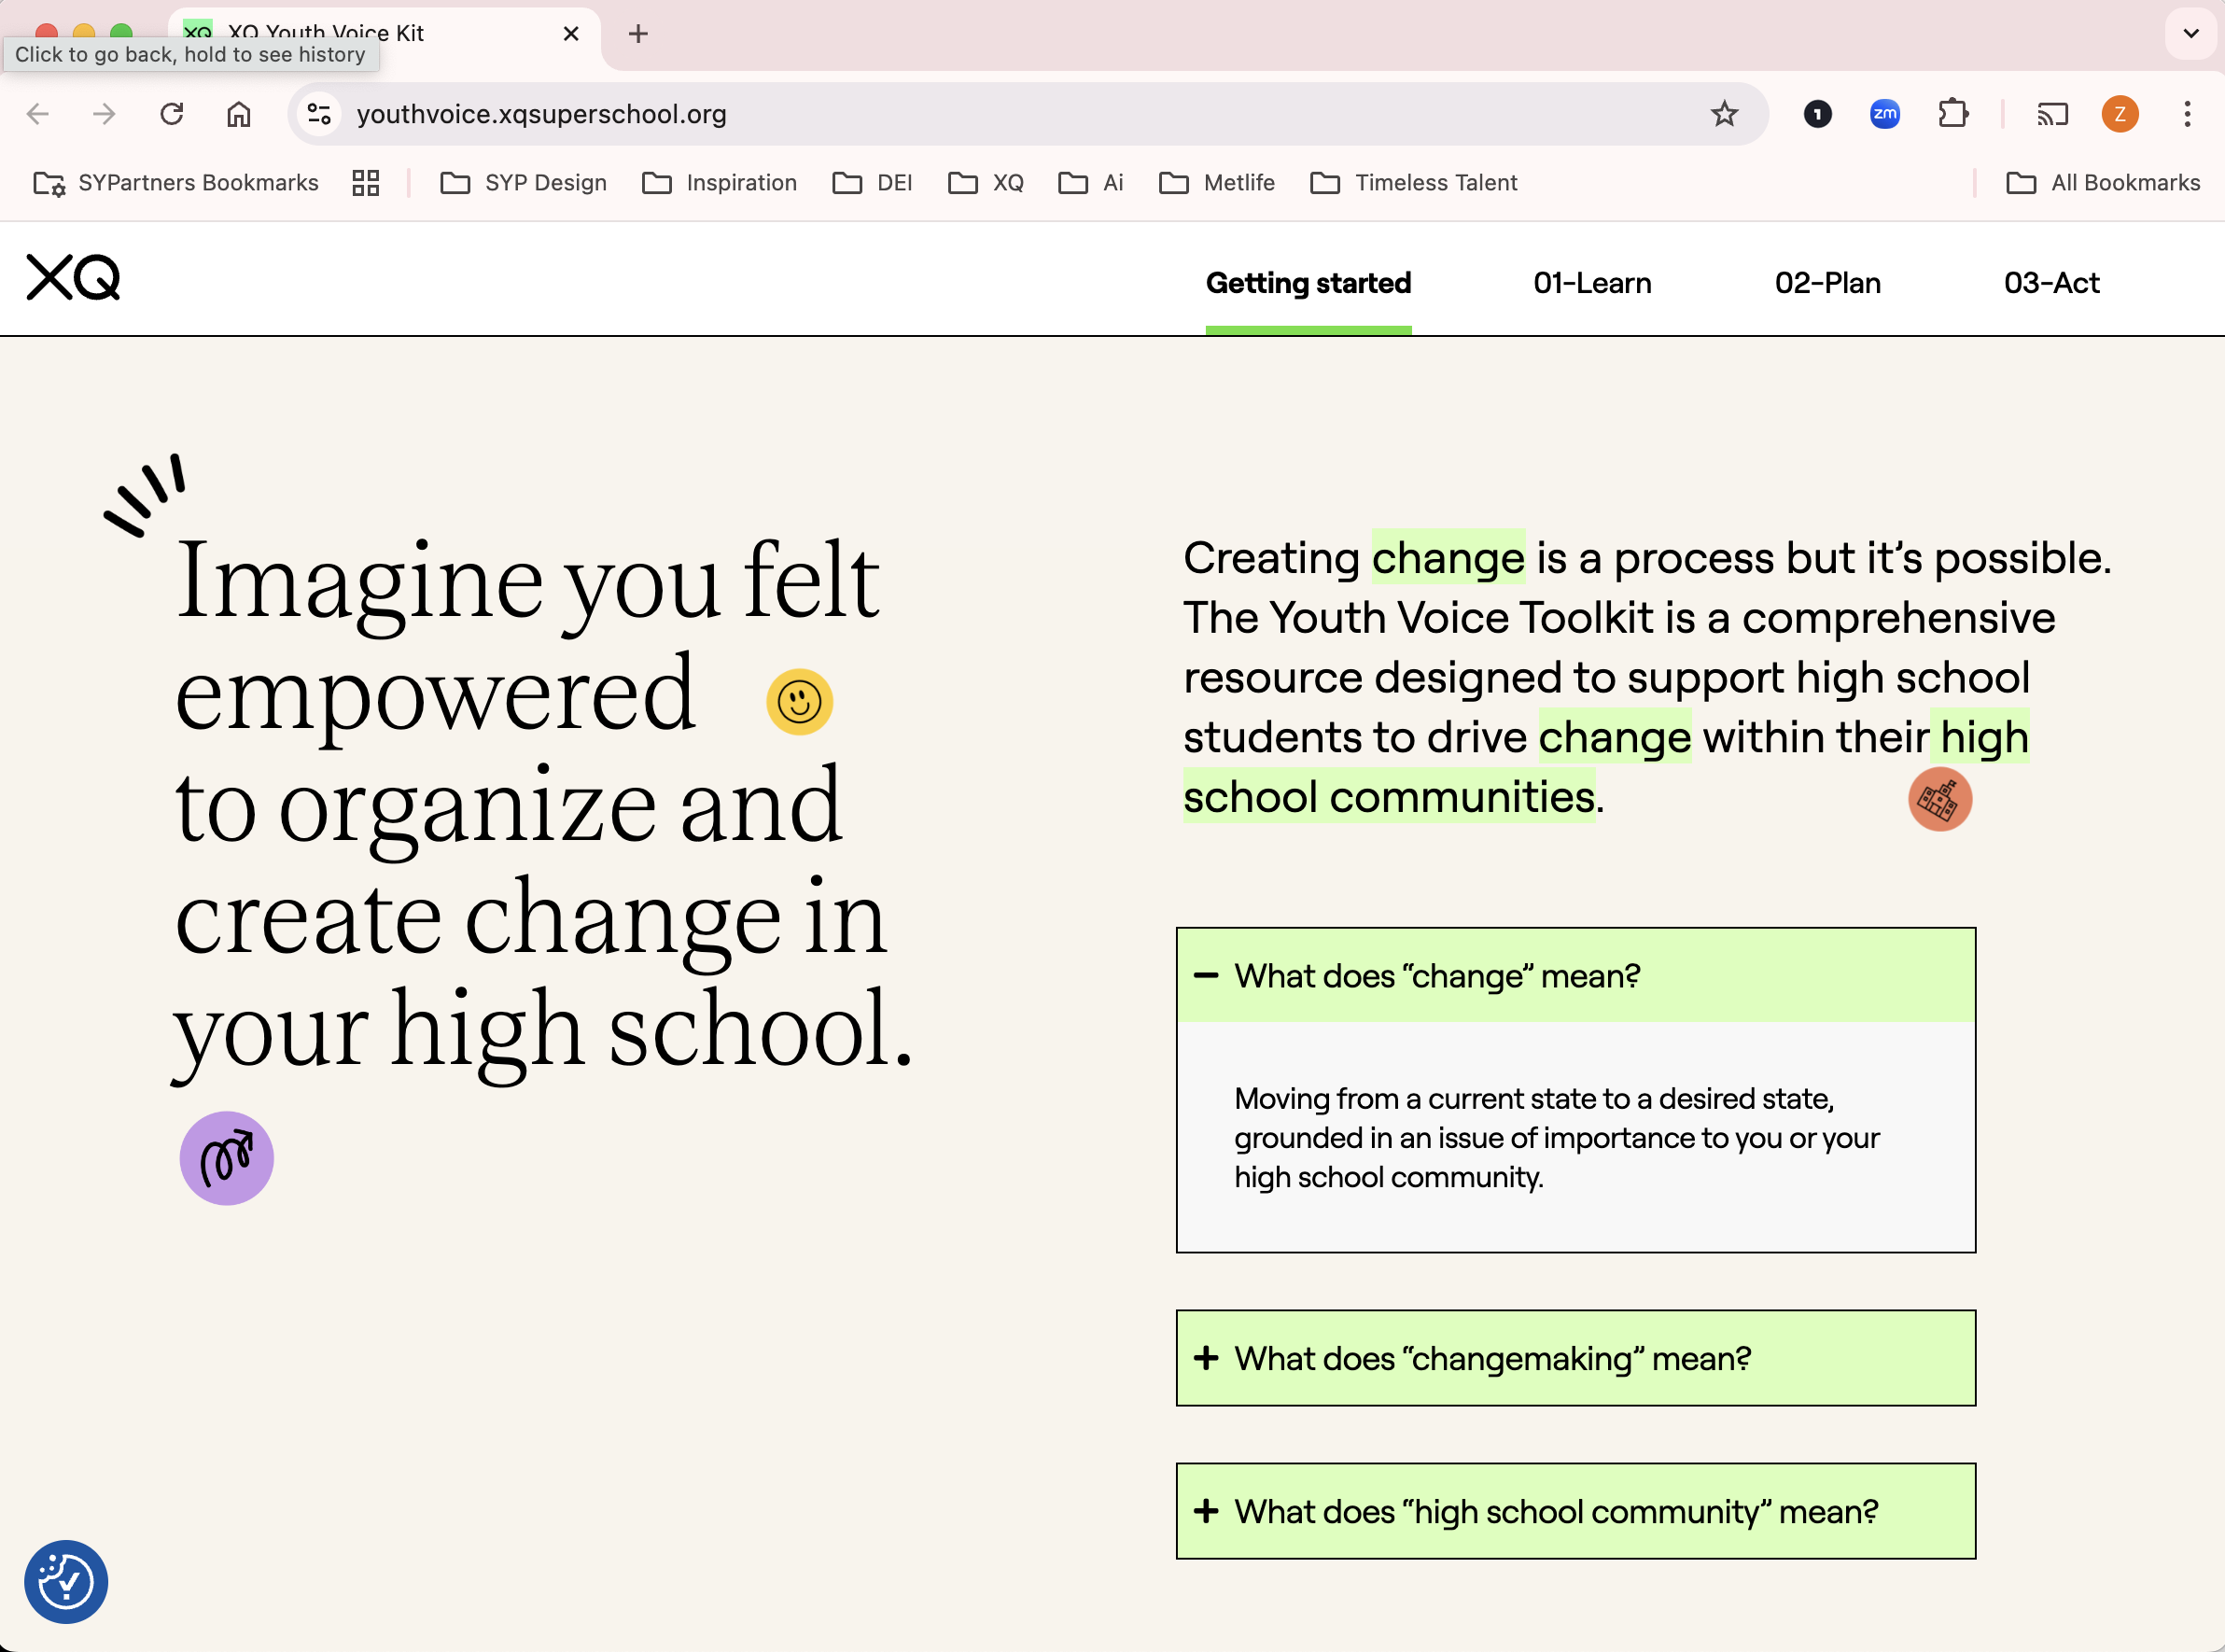The image size is (2225, 1652).
Task: Click the XQ logo in header
Action: pyautogui.click(x=73, y=277)
